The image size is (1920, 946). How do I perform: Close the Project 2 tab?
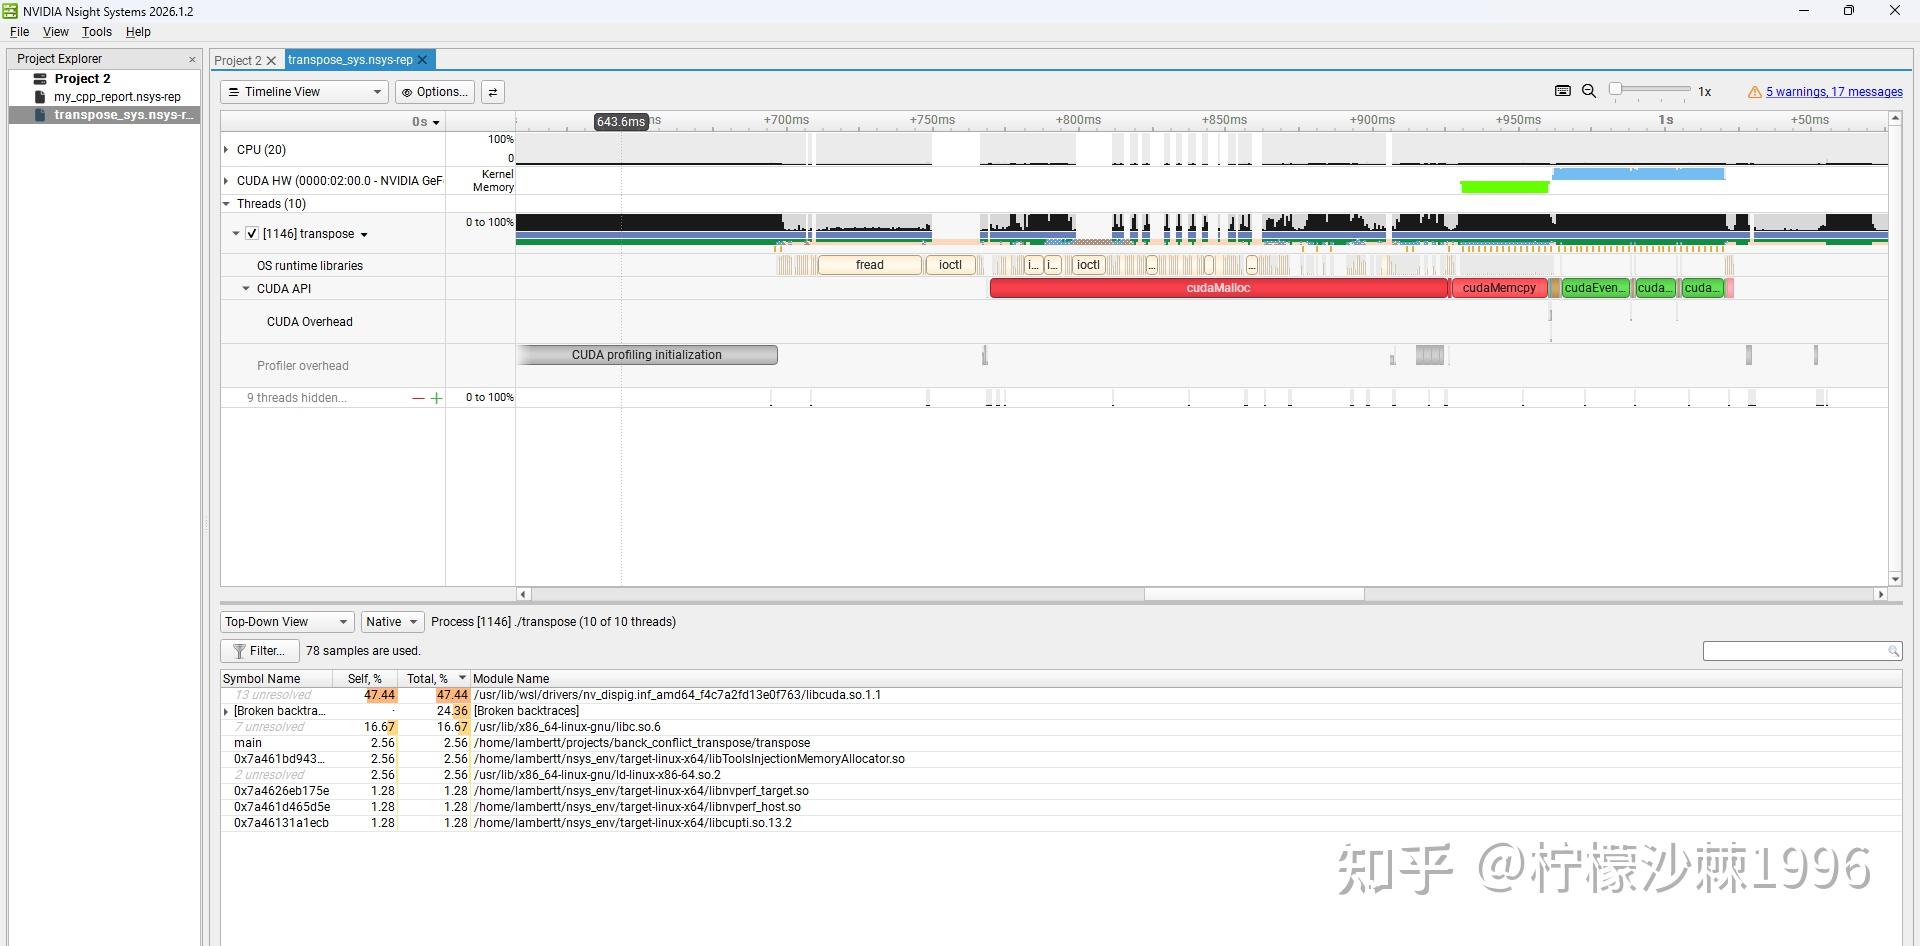point(271,61)
